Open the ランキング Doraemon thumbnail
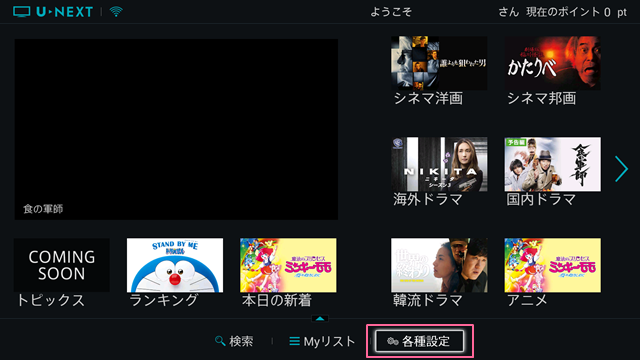The width and height of the screenshot is (640, 360). 175,265
